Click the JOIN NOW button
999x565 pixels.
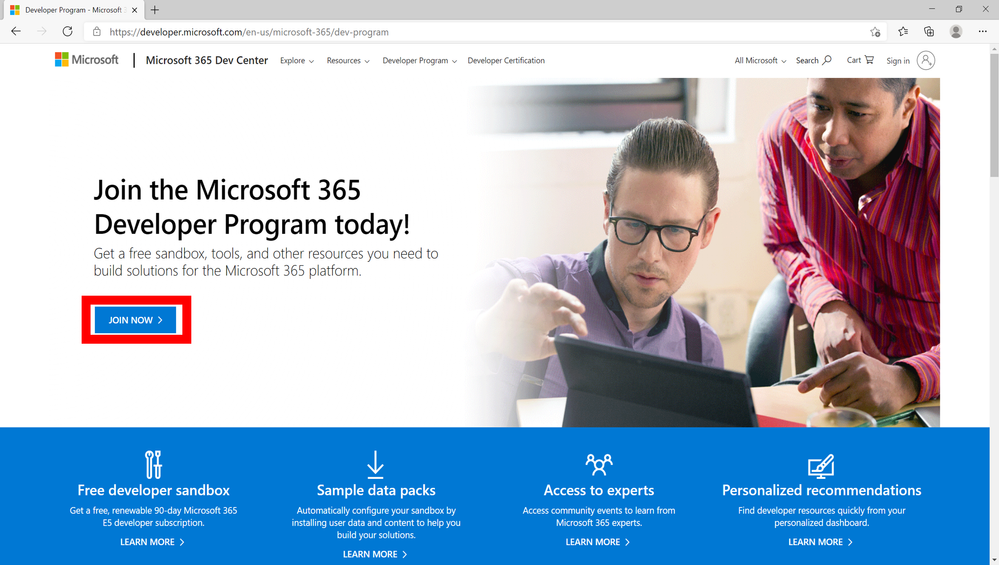135,320
